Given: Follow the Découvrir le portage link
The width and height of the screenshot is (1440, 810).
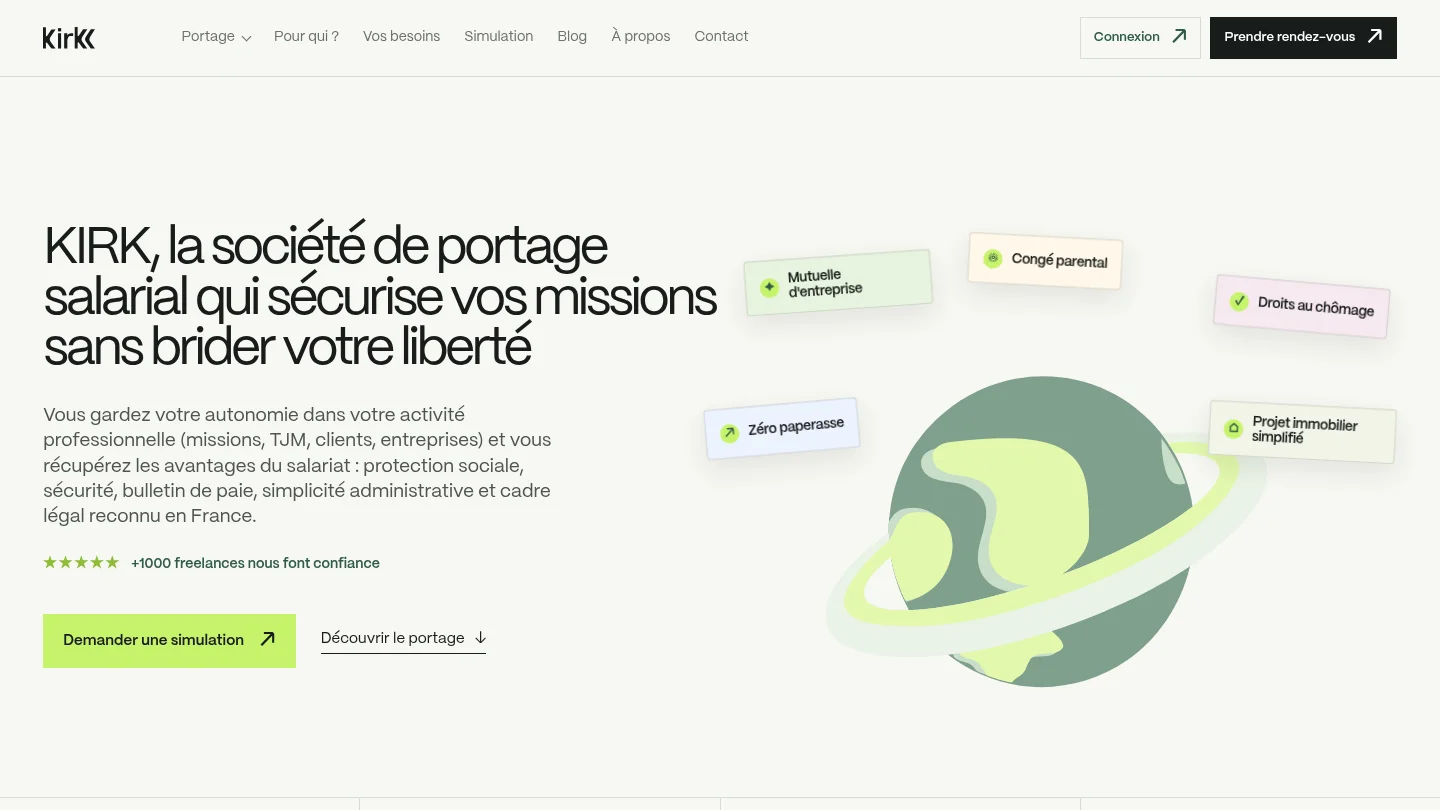Looking at the screenshot, I should pyautogui.click(x=403, y=639).
